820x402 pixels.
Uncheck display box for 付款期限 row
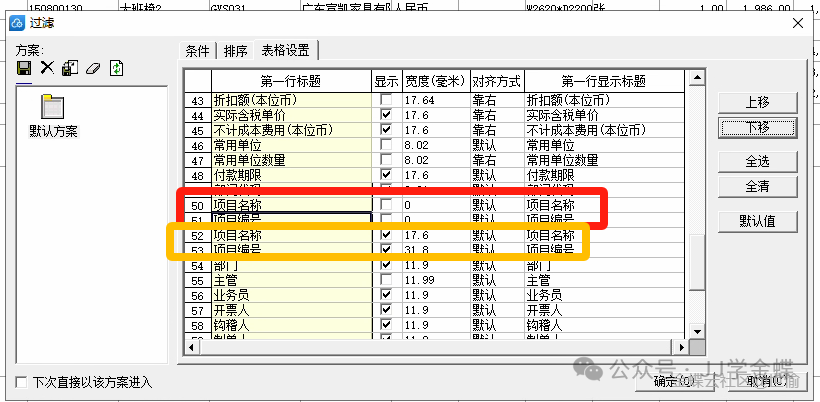coord(386,174)
